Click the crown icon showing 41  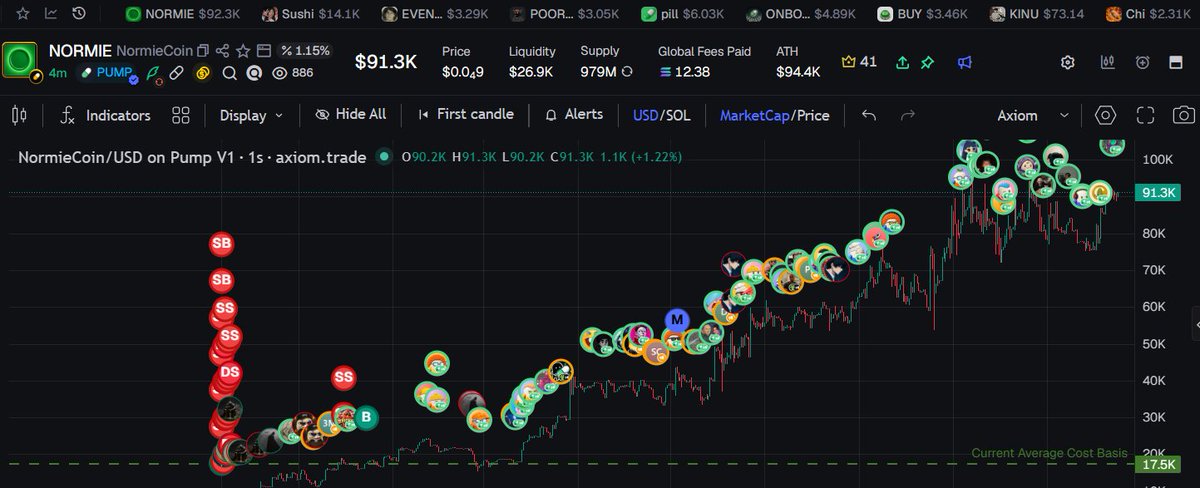click(x=860, y=62)
